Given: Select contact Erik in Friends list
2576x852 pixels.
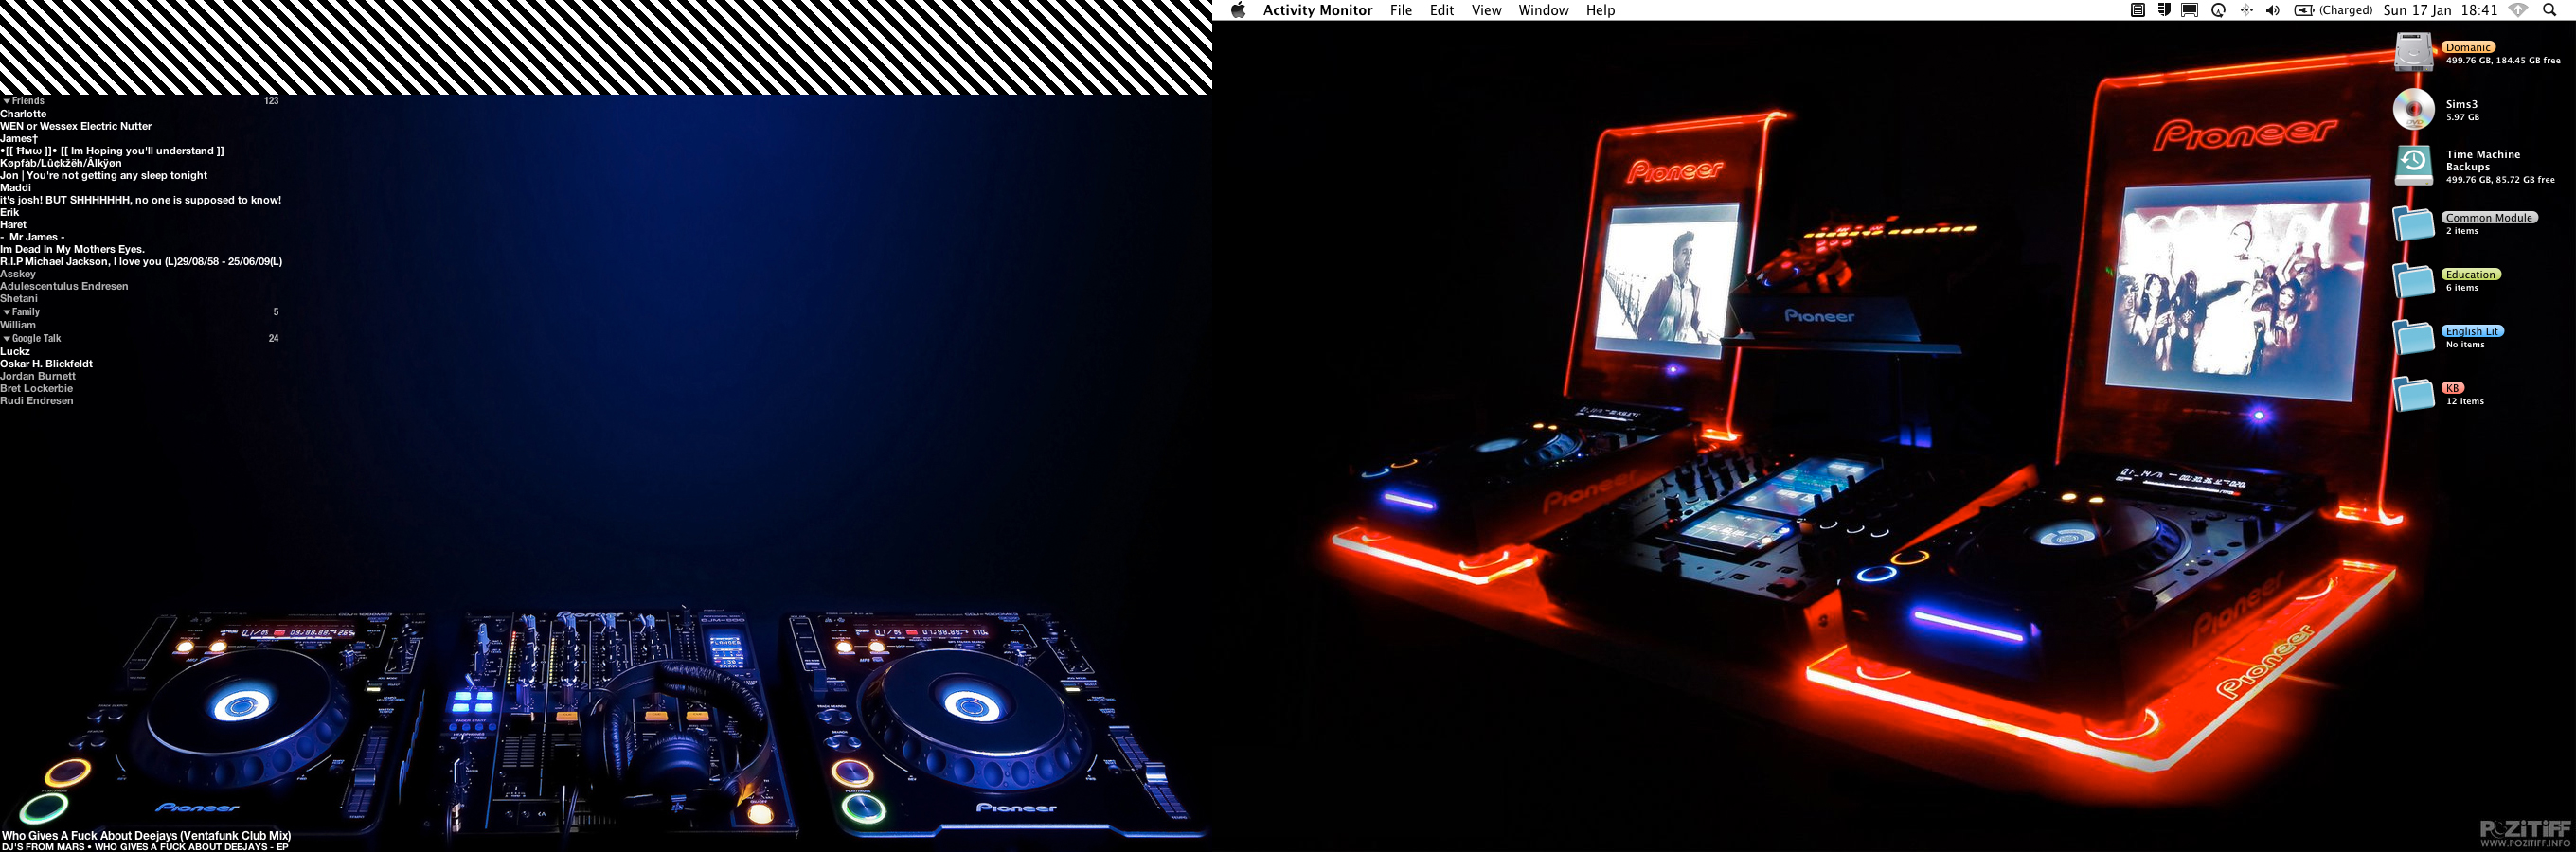Looking at the screenshot, I should [10, 212].
